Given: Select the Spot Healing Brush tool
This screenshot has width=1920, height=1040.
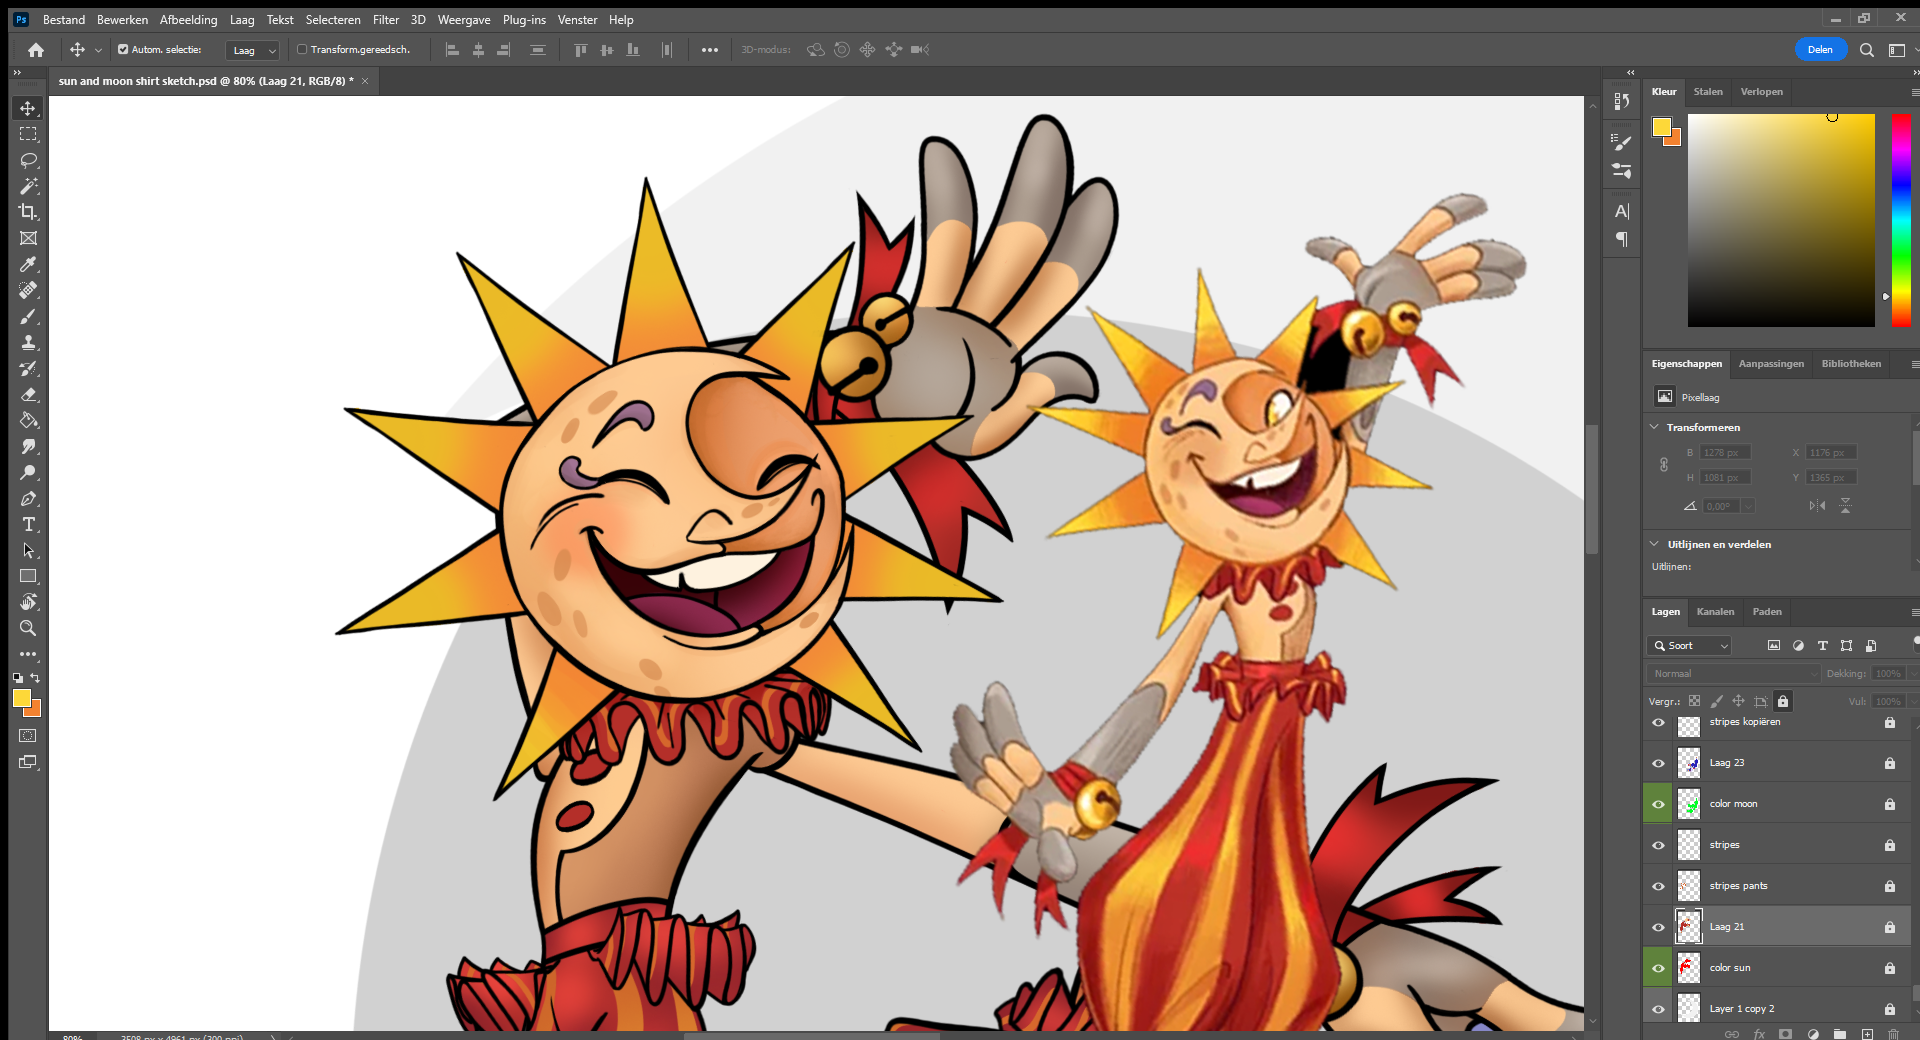Looking at the screenshot, I should pos(28,290).
